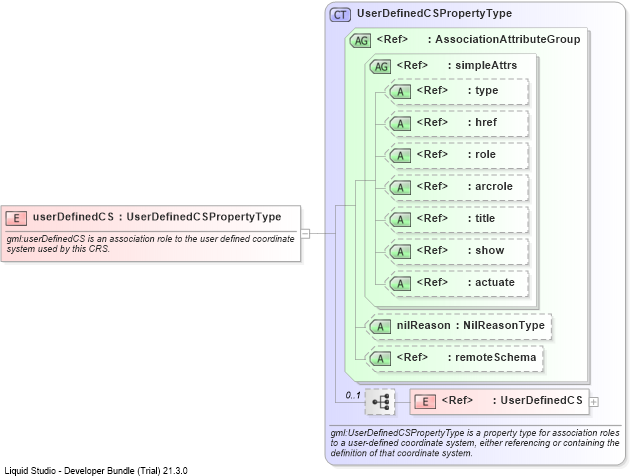The height and width of the screenshot is (476, 630).
Task: Select the ': actuate' attribute label
Action: [x=491, y=282]
